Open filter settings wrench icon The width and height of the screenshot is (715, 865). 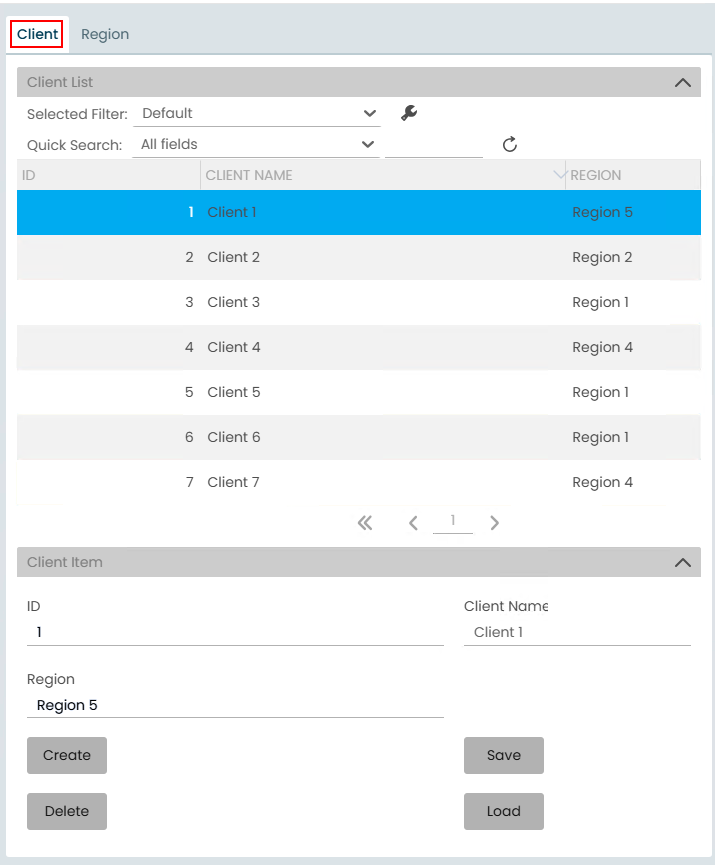[x=408, y=113]
